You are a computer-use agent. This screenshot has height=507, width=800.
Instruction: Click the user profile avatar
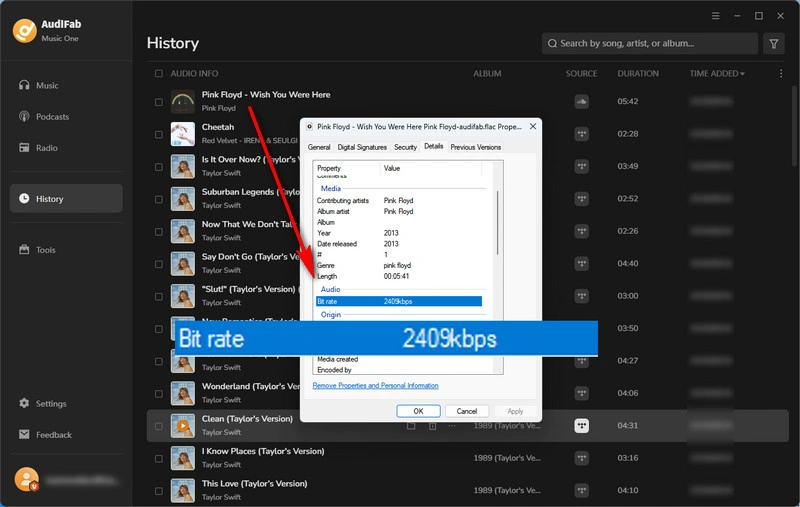click(26, 479)
